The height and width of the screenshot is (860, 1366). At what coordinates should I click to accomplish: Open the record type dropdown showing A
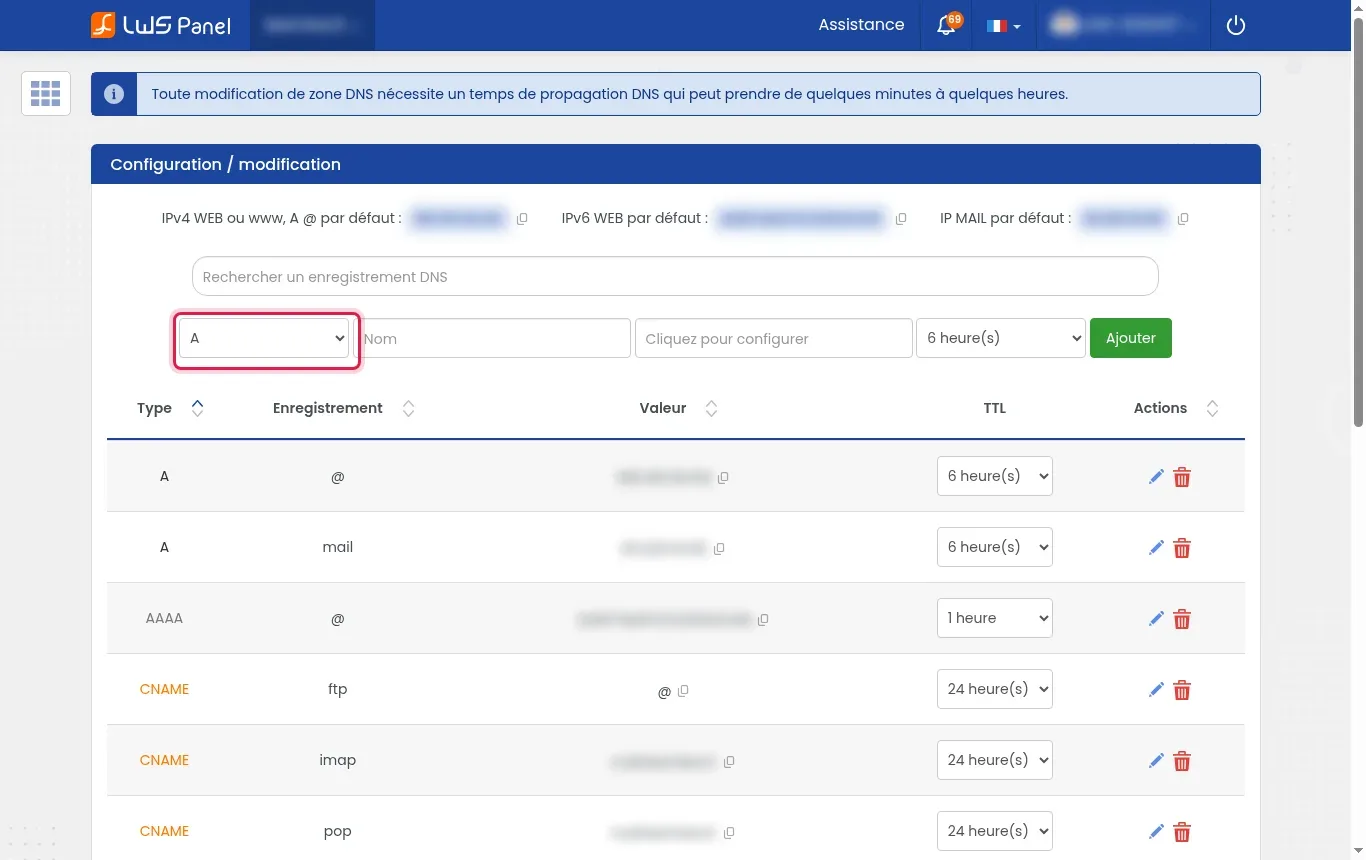click(x=264, y=338)
